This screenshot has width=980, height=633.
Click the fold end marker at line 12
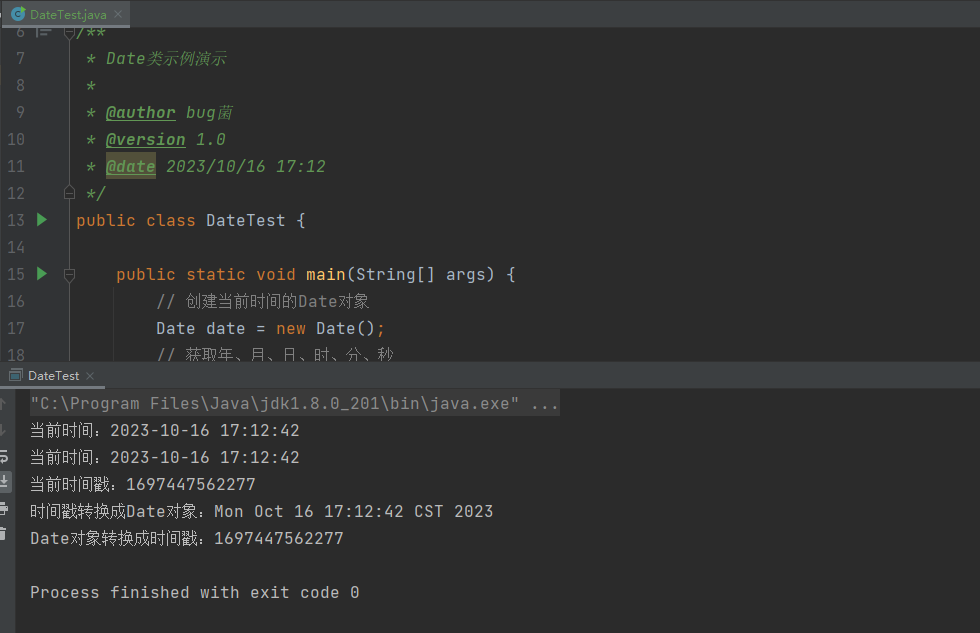69,192
